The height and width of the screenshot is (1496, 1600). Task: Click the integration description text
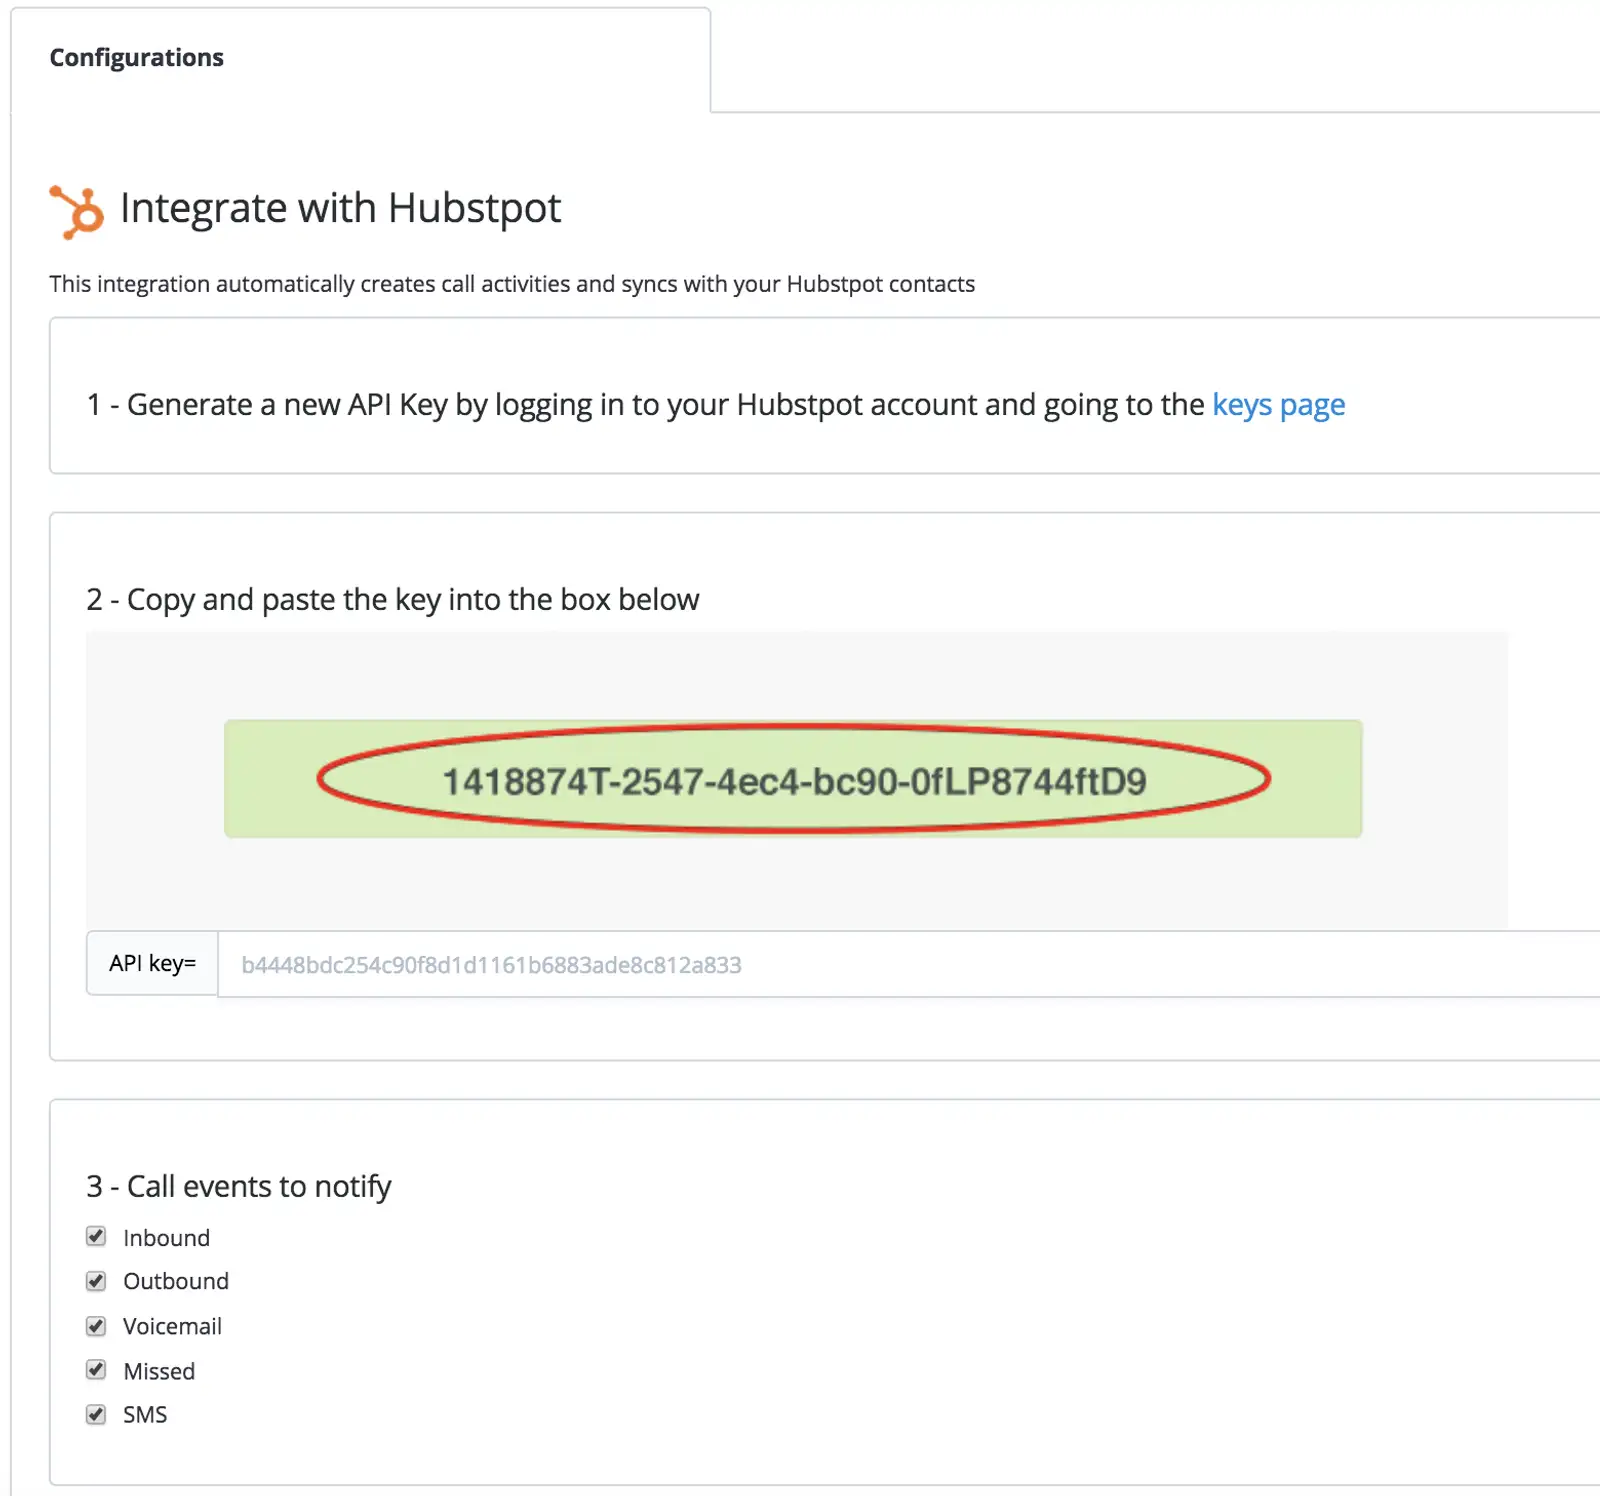click(511, 283)
